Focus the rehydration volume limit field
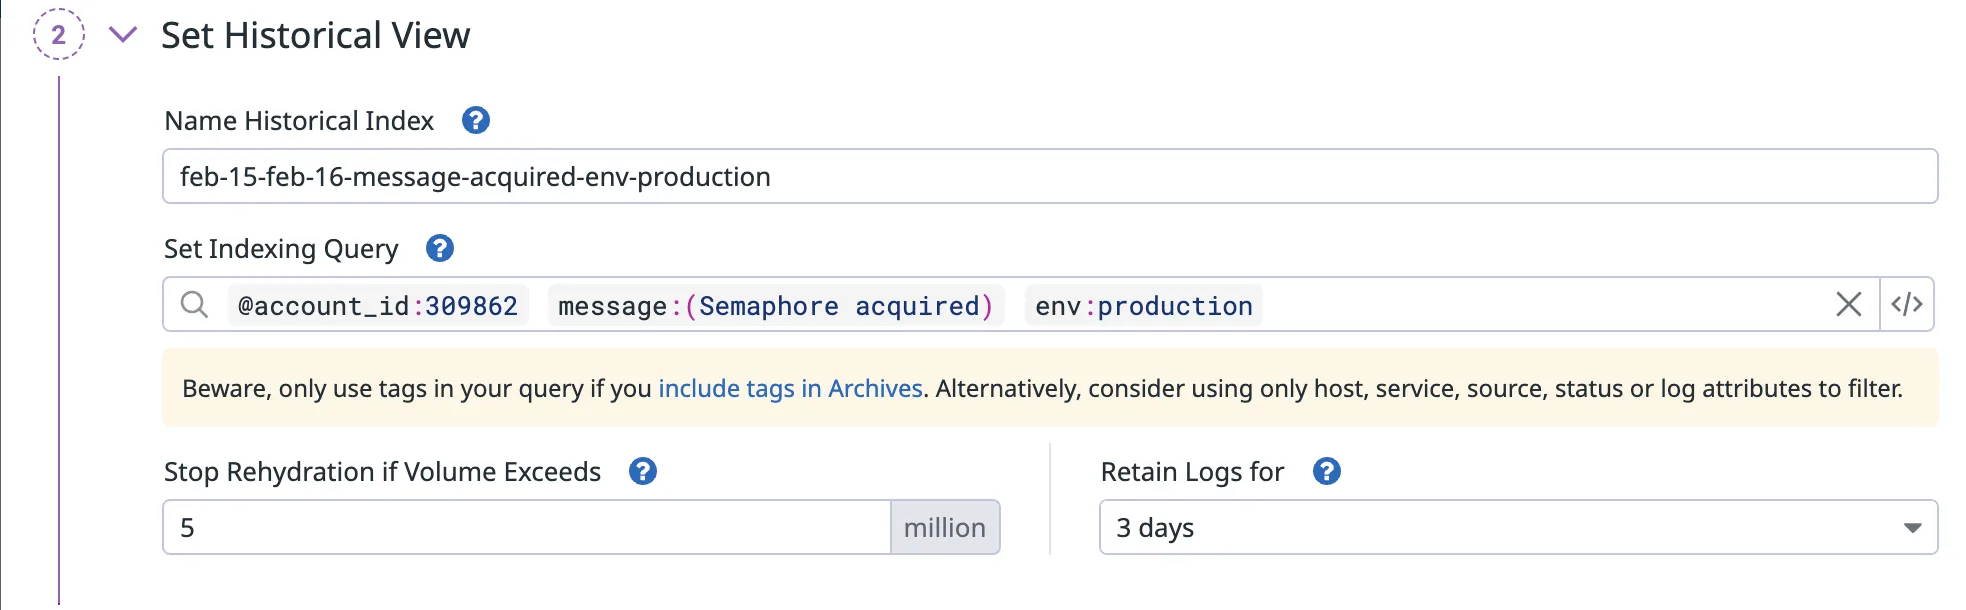Screen dimensions: 1966x610 pos(527,528)
